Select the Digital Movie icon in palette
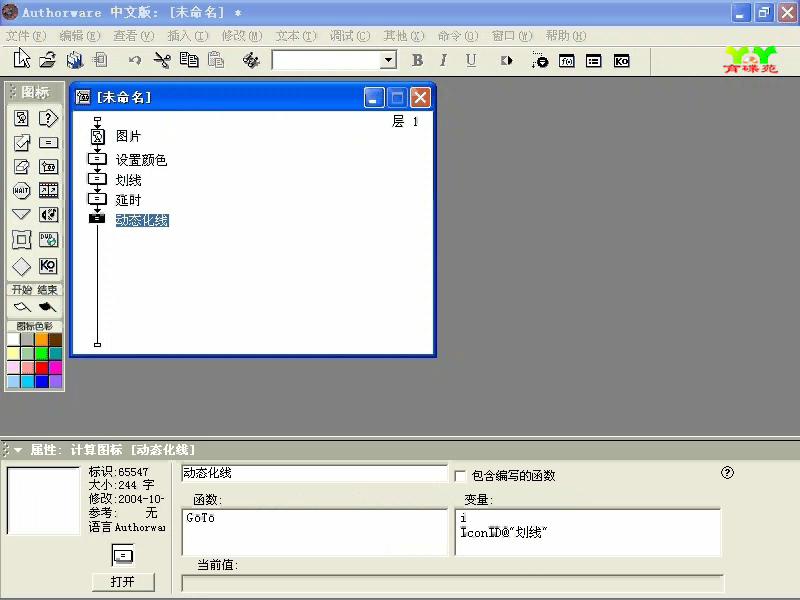 pos(48,190)
